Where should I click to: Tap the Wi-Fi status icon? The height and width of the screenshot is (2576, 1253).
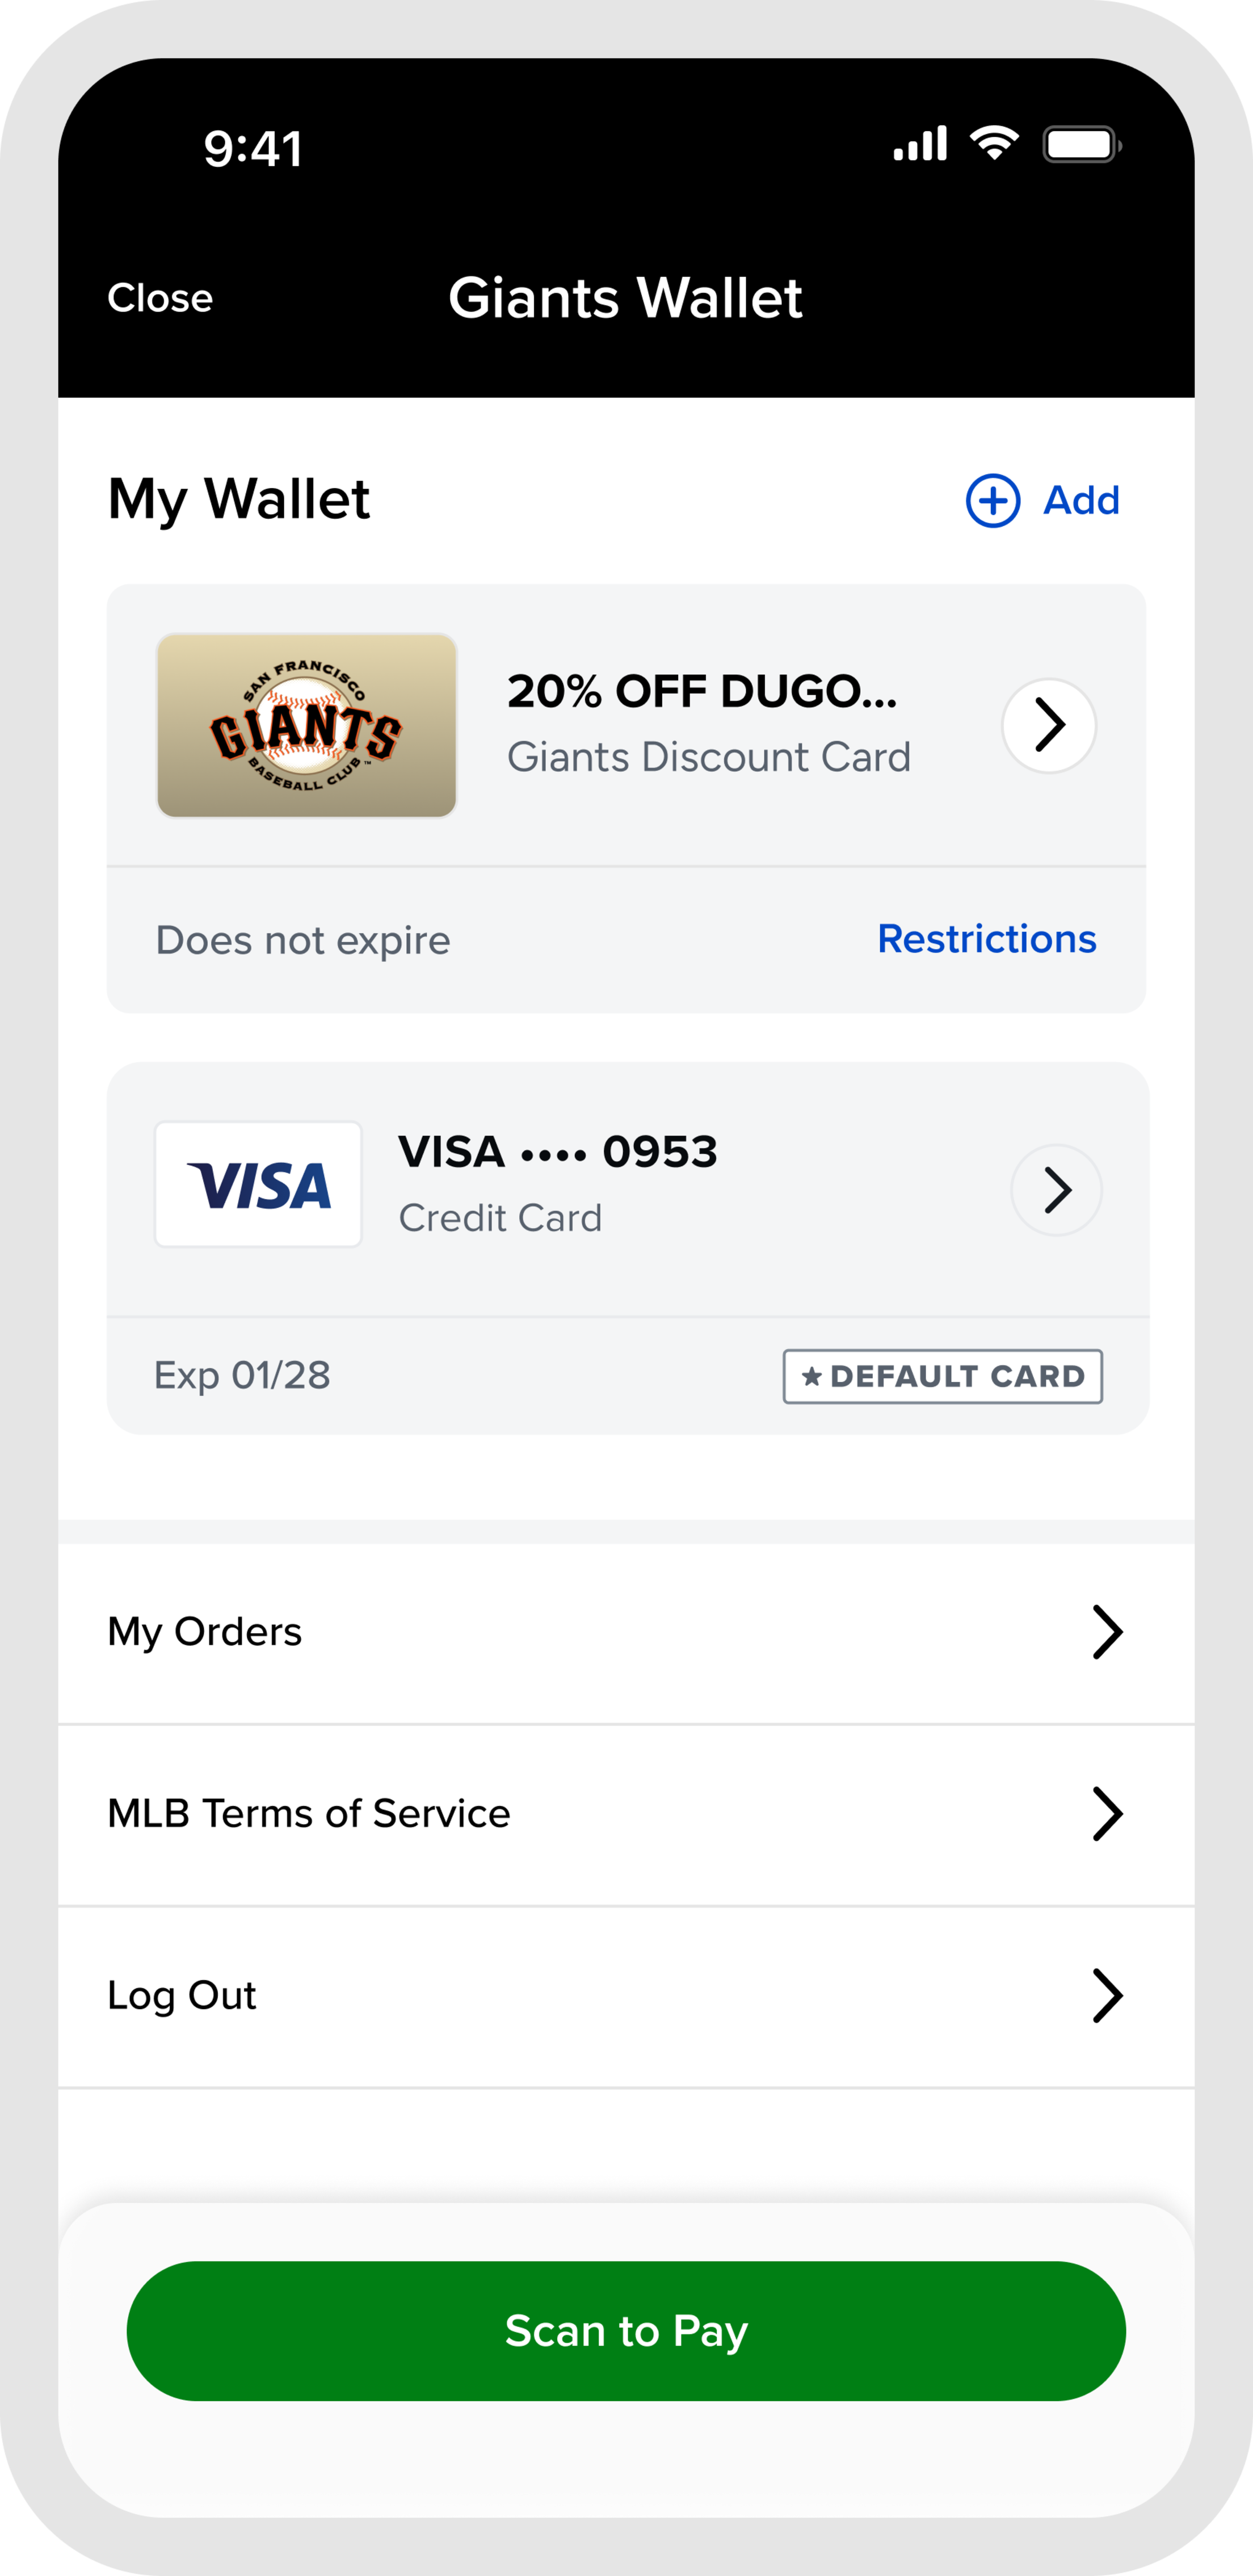[x=994, y=144]
